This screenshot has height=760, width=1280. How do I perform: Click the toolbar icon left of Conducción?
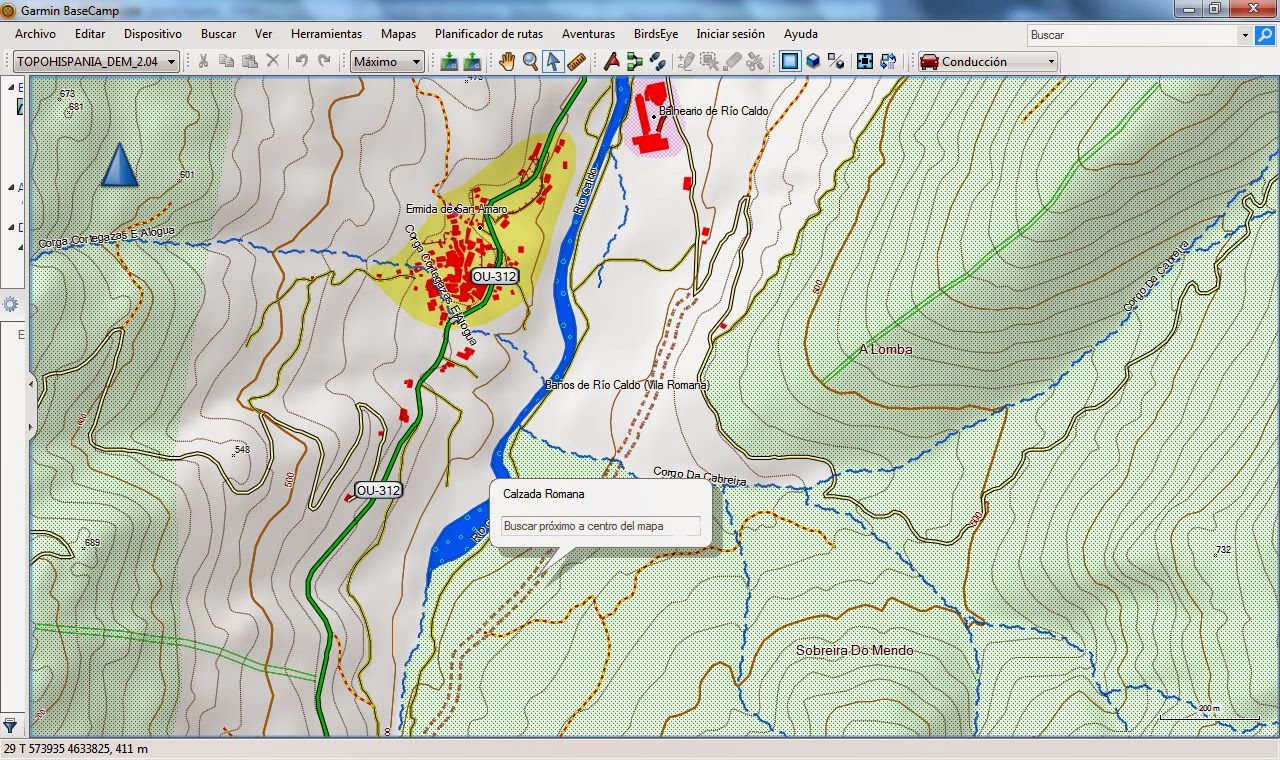click(x=888, y=62)
